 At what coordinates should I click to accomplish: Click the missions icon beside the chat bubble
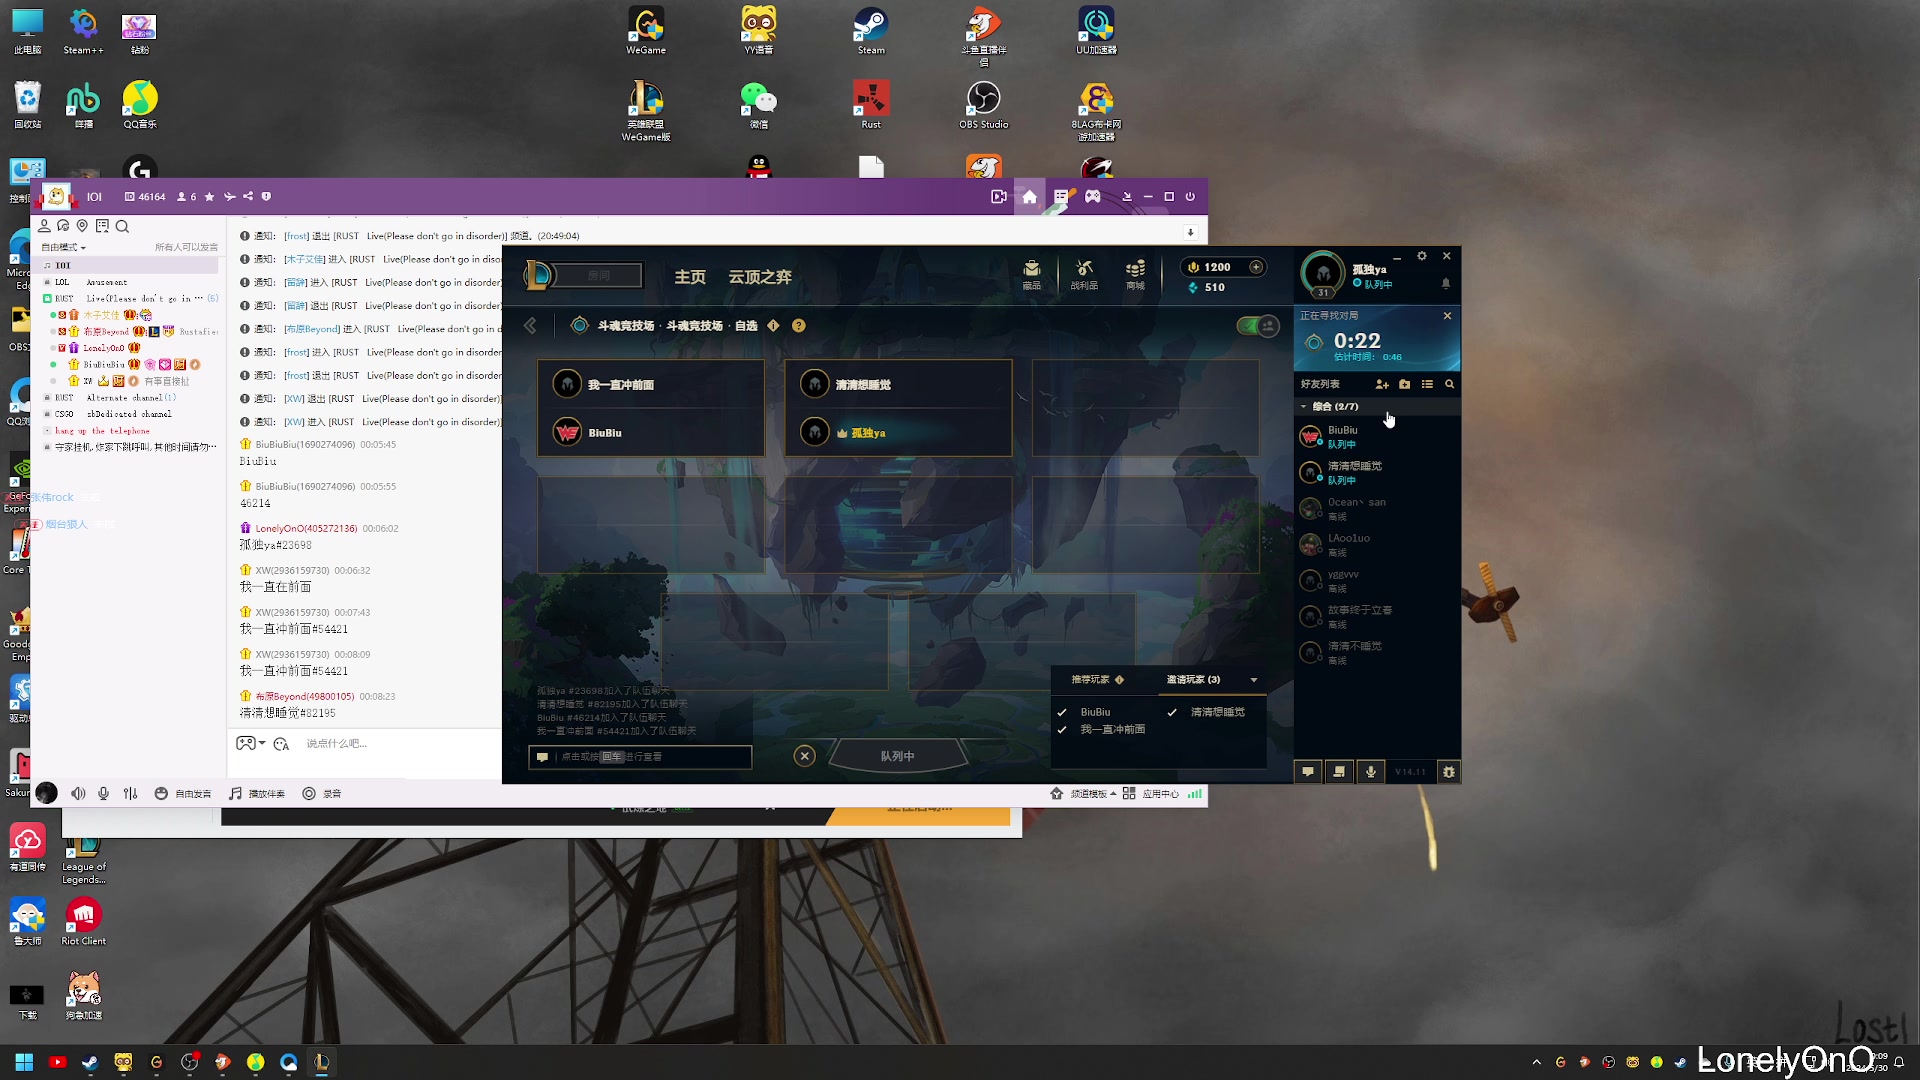point(1339,771)
